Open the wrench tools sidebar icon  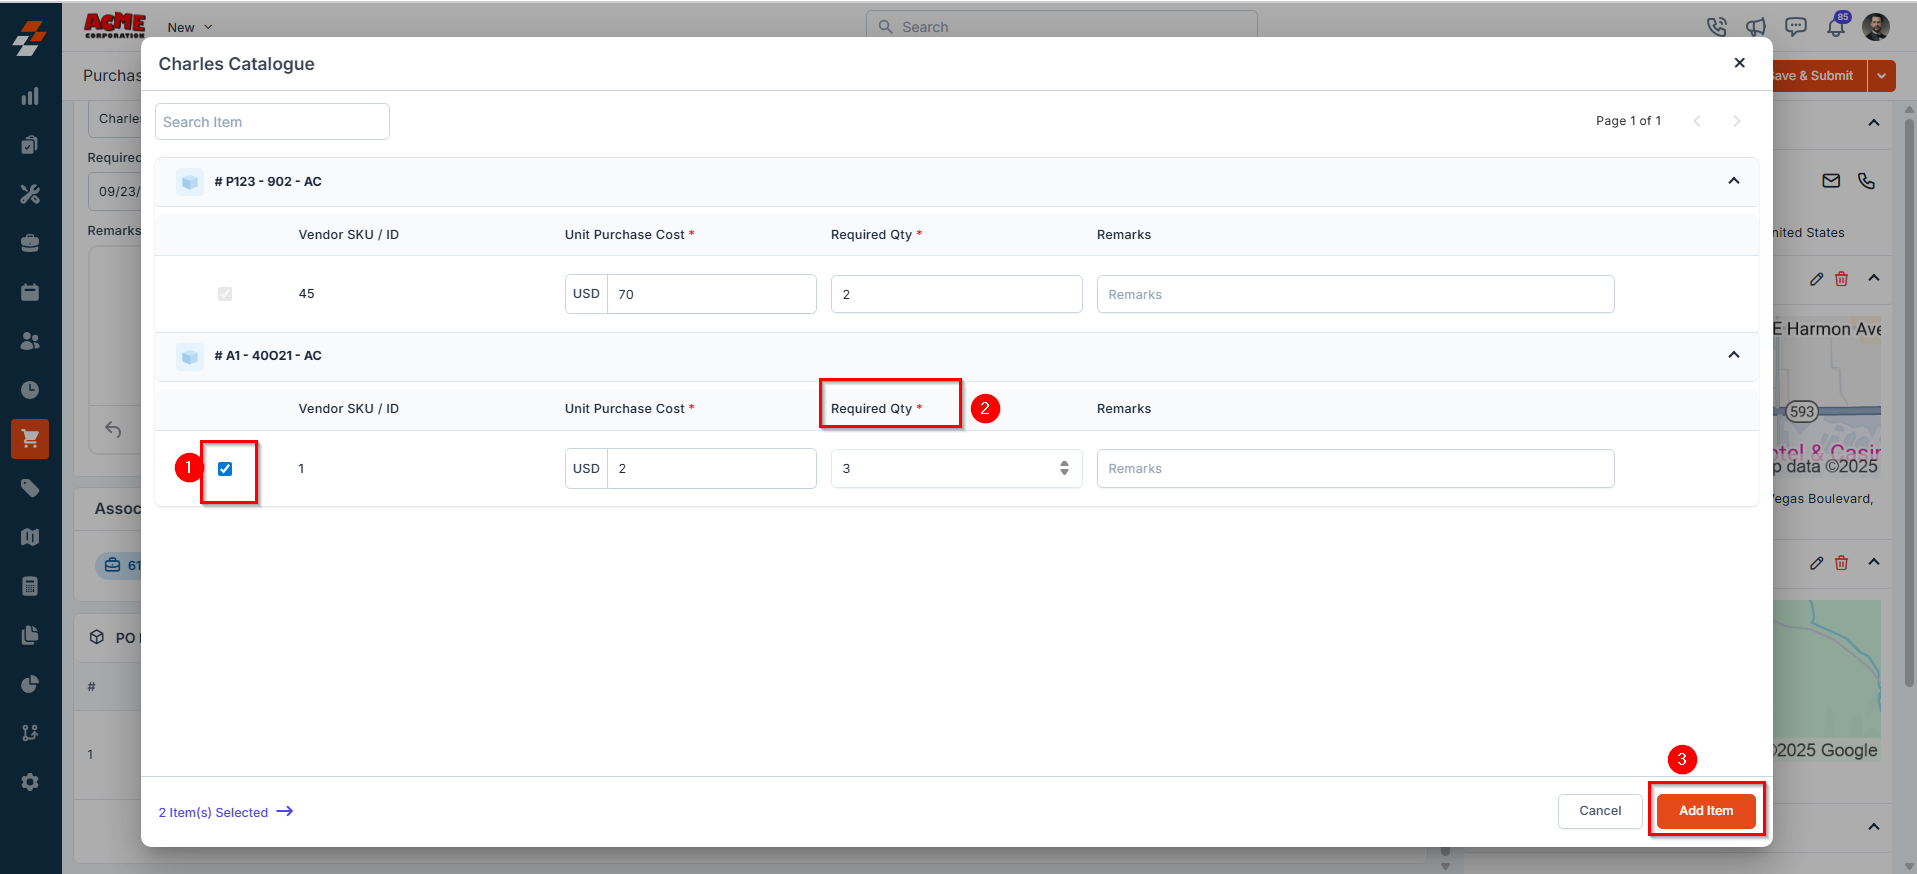(x=30, y=194)
